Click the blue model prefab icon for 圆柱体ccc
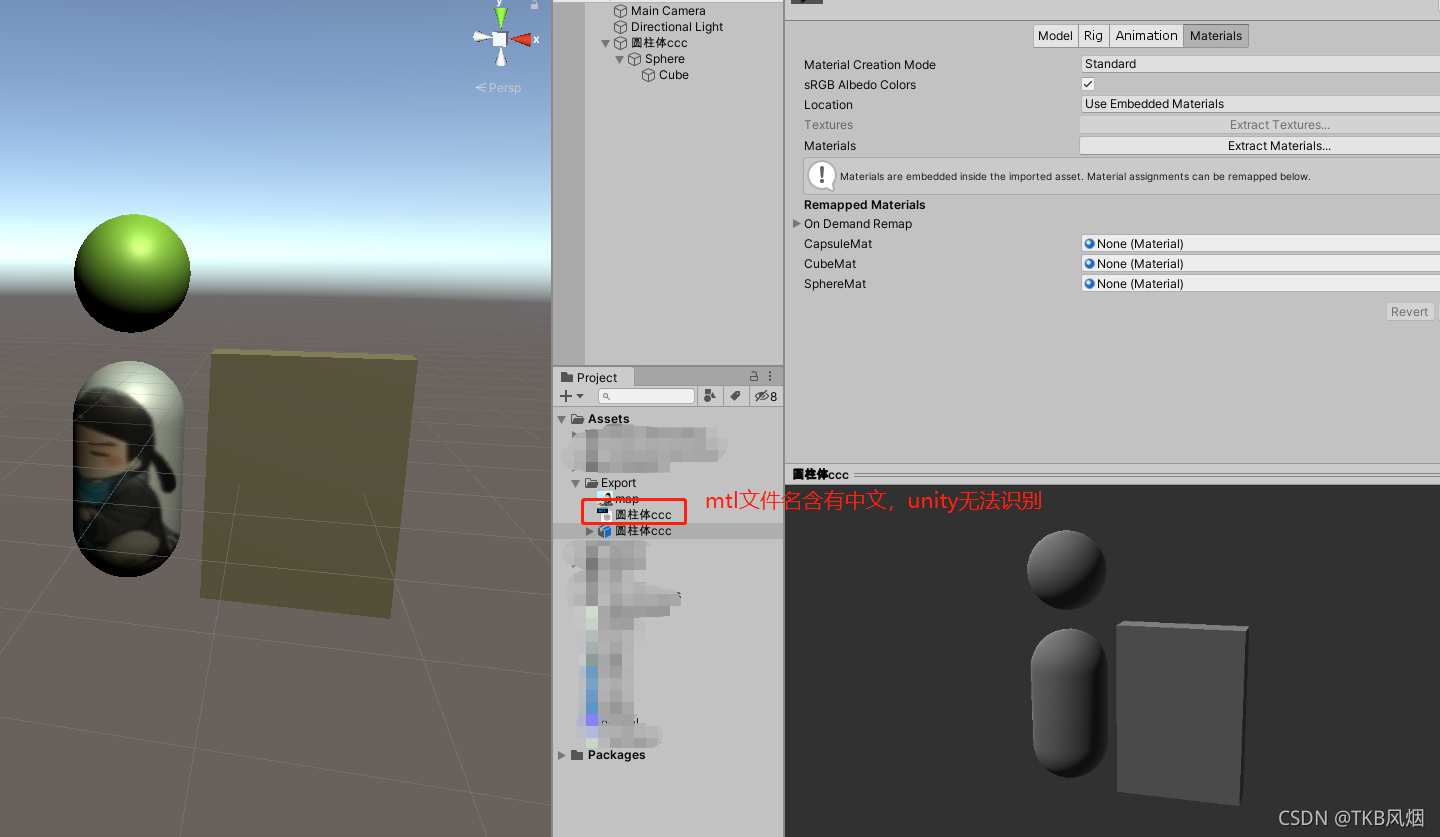This screenshot has width=1440, height=837. 604,531
